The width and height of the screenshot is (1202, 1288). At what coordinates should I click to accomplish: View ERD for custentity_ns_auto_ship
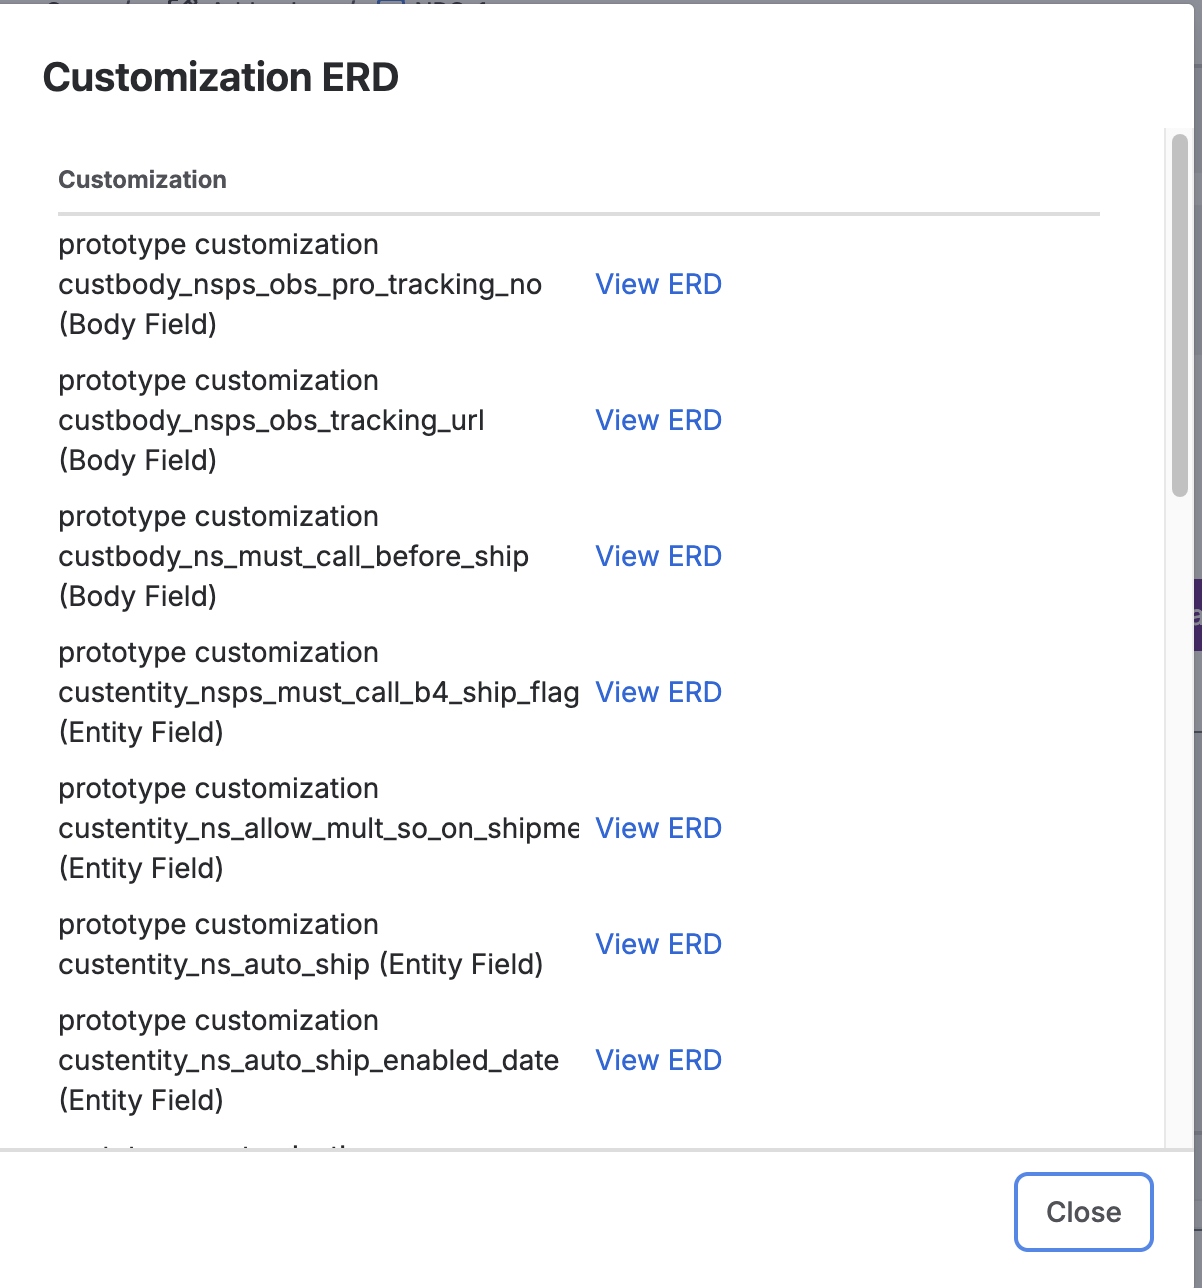click(658, 943)
